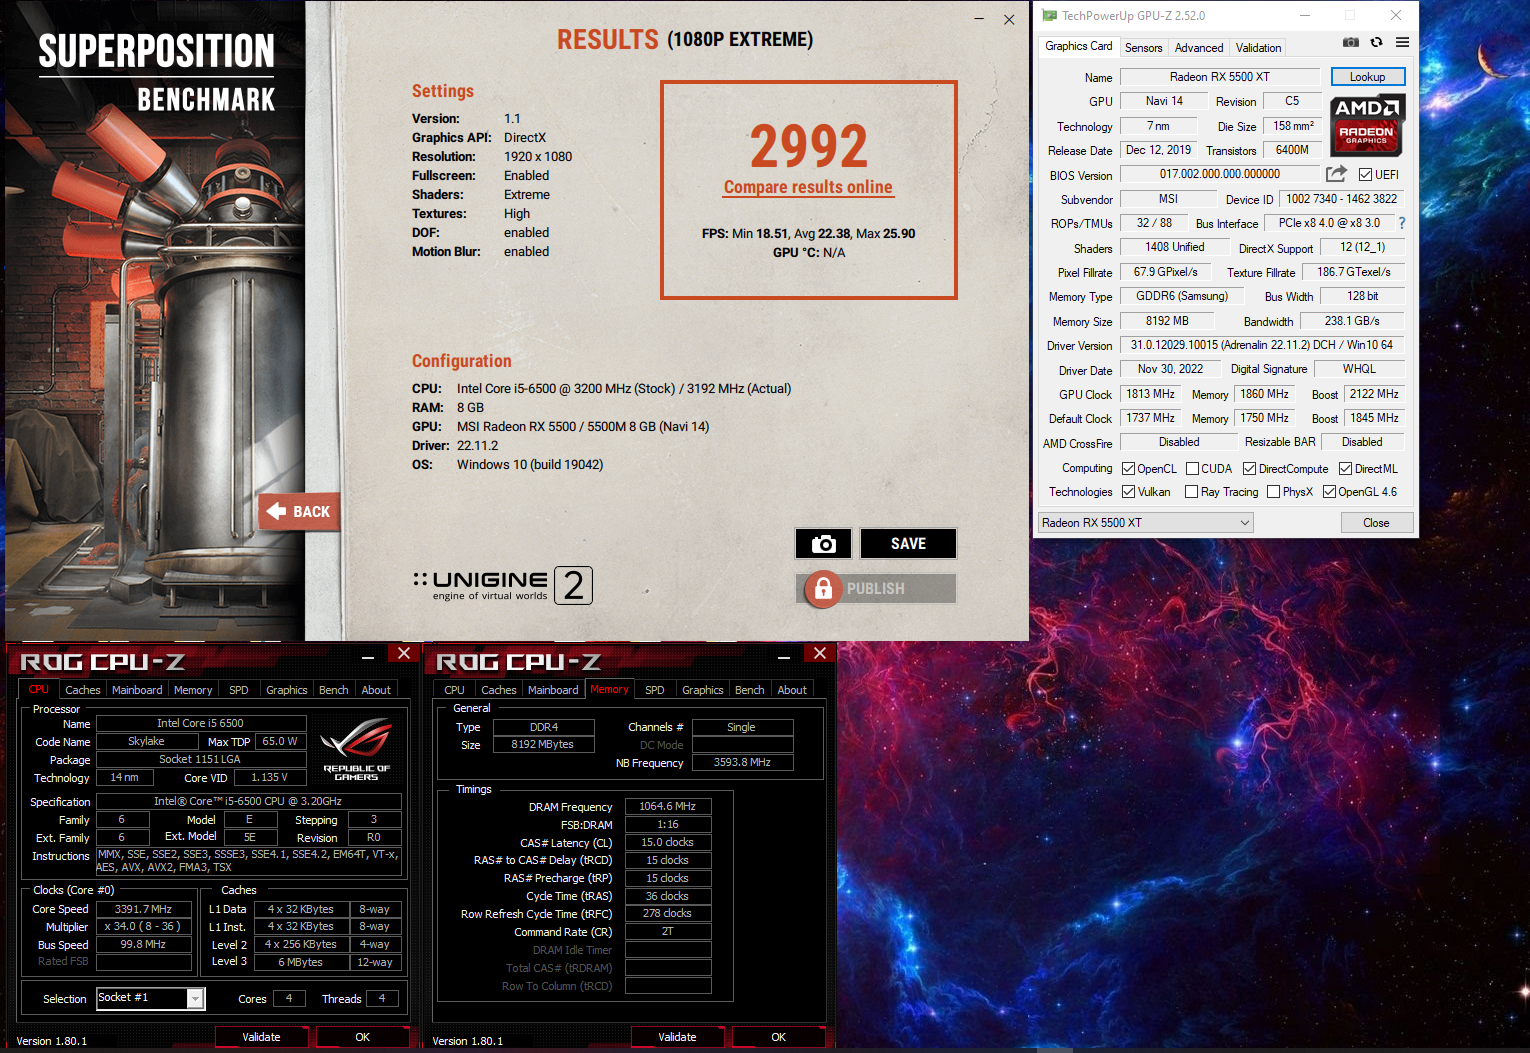Click the Close button in GPU-Z
The image size is (1530, 1053).
1376,523
